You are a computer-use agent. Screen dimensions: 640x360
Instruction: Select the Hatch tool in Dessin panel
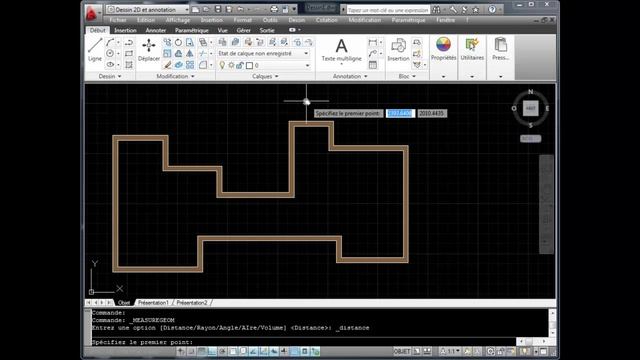coord(129,64)
